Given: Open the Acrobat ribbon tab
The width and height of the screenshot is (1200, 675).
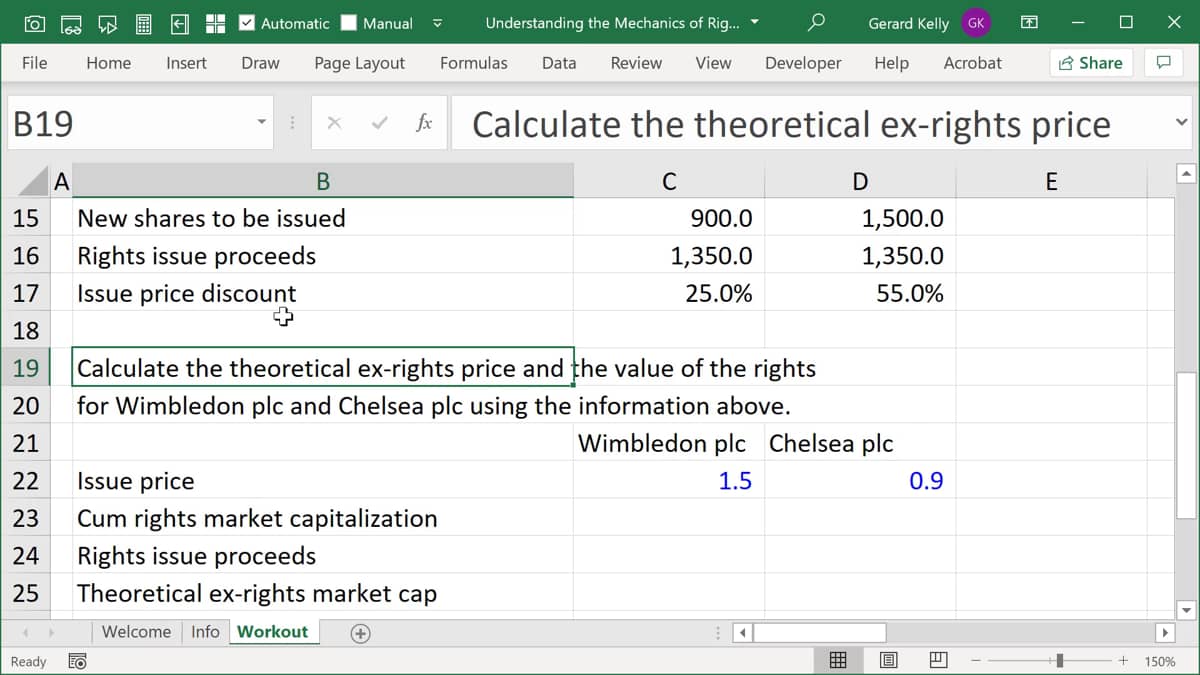Looking at the screenshot, I should (972, 62).
